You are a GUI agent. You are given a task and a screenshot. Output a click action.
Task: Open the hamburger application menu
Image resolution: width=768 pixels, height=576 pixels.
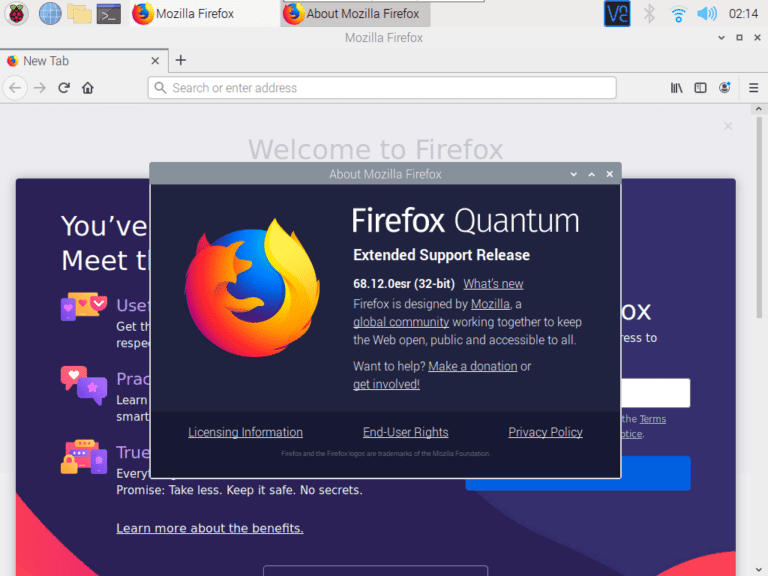754,88
